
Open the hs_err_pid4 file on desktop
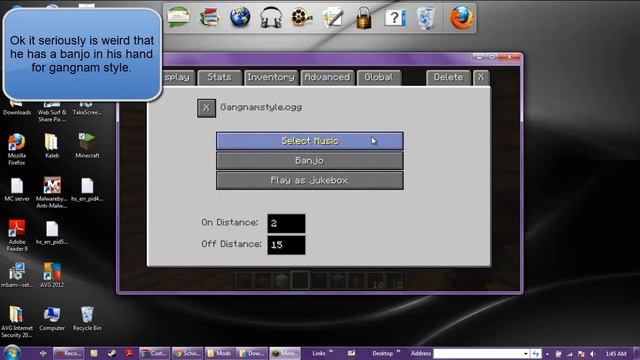[x=87, y=189]
